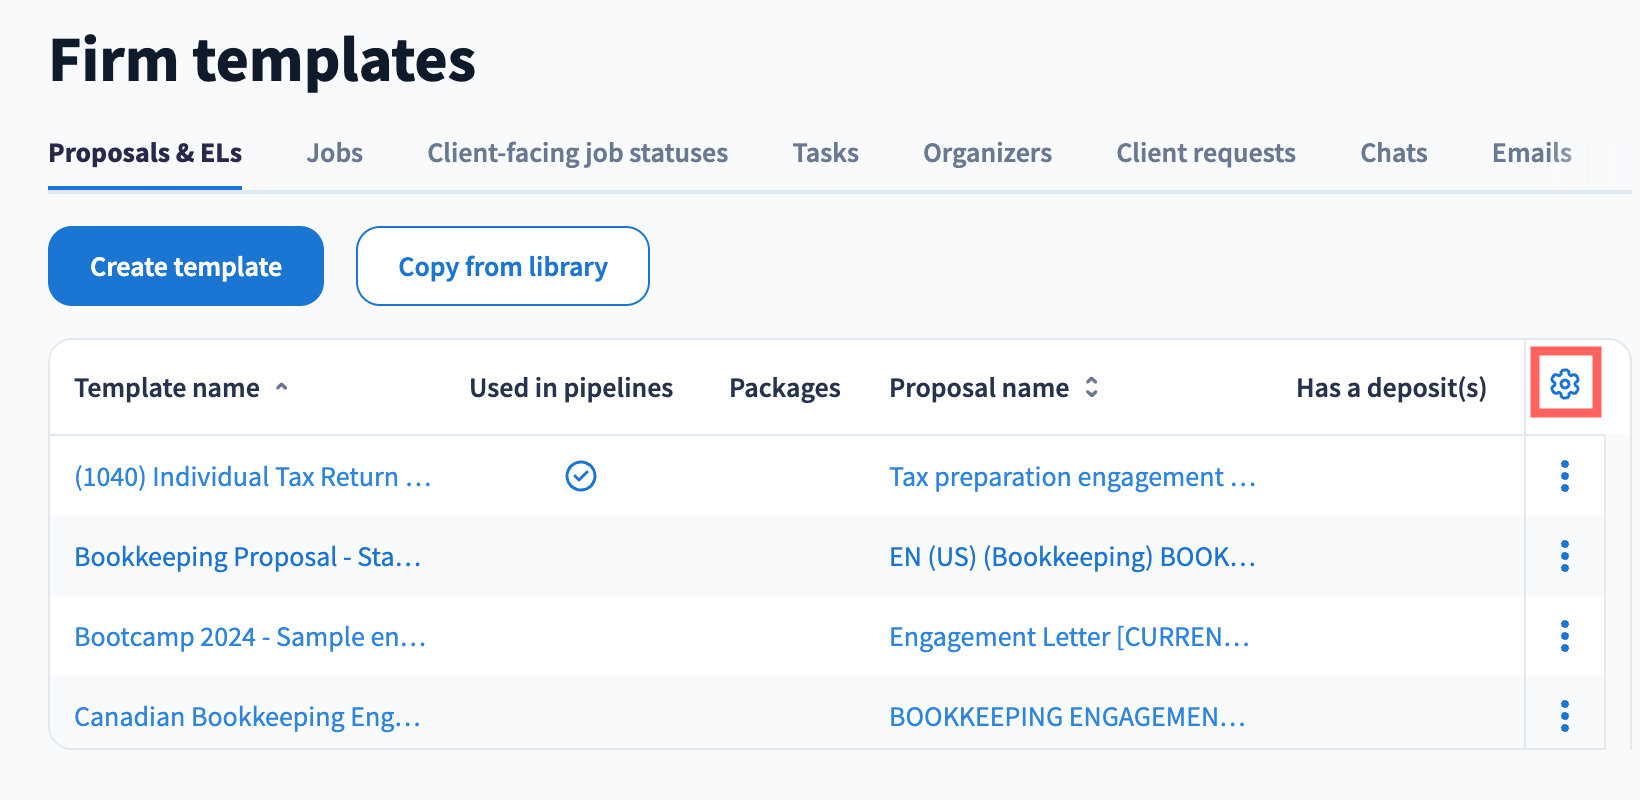
Task: Switch to the Jobs tab
Action: point(334,153)
